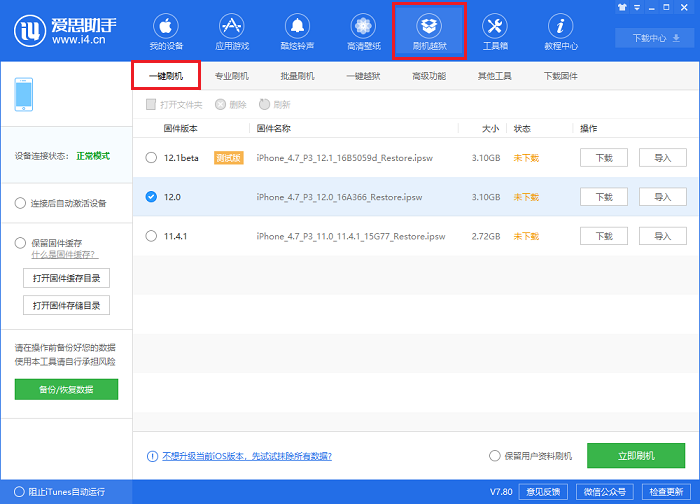This screenshot has width=700, height=504.
Task: Click 备份/恢复数据 green button
Action: [x=67, y=389]
